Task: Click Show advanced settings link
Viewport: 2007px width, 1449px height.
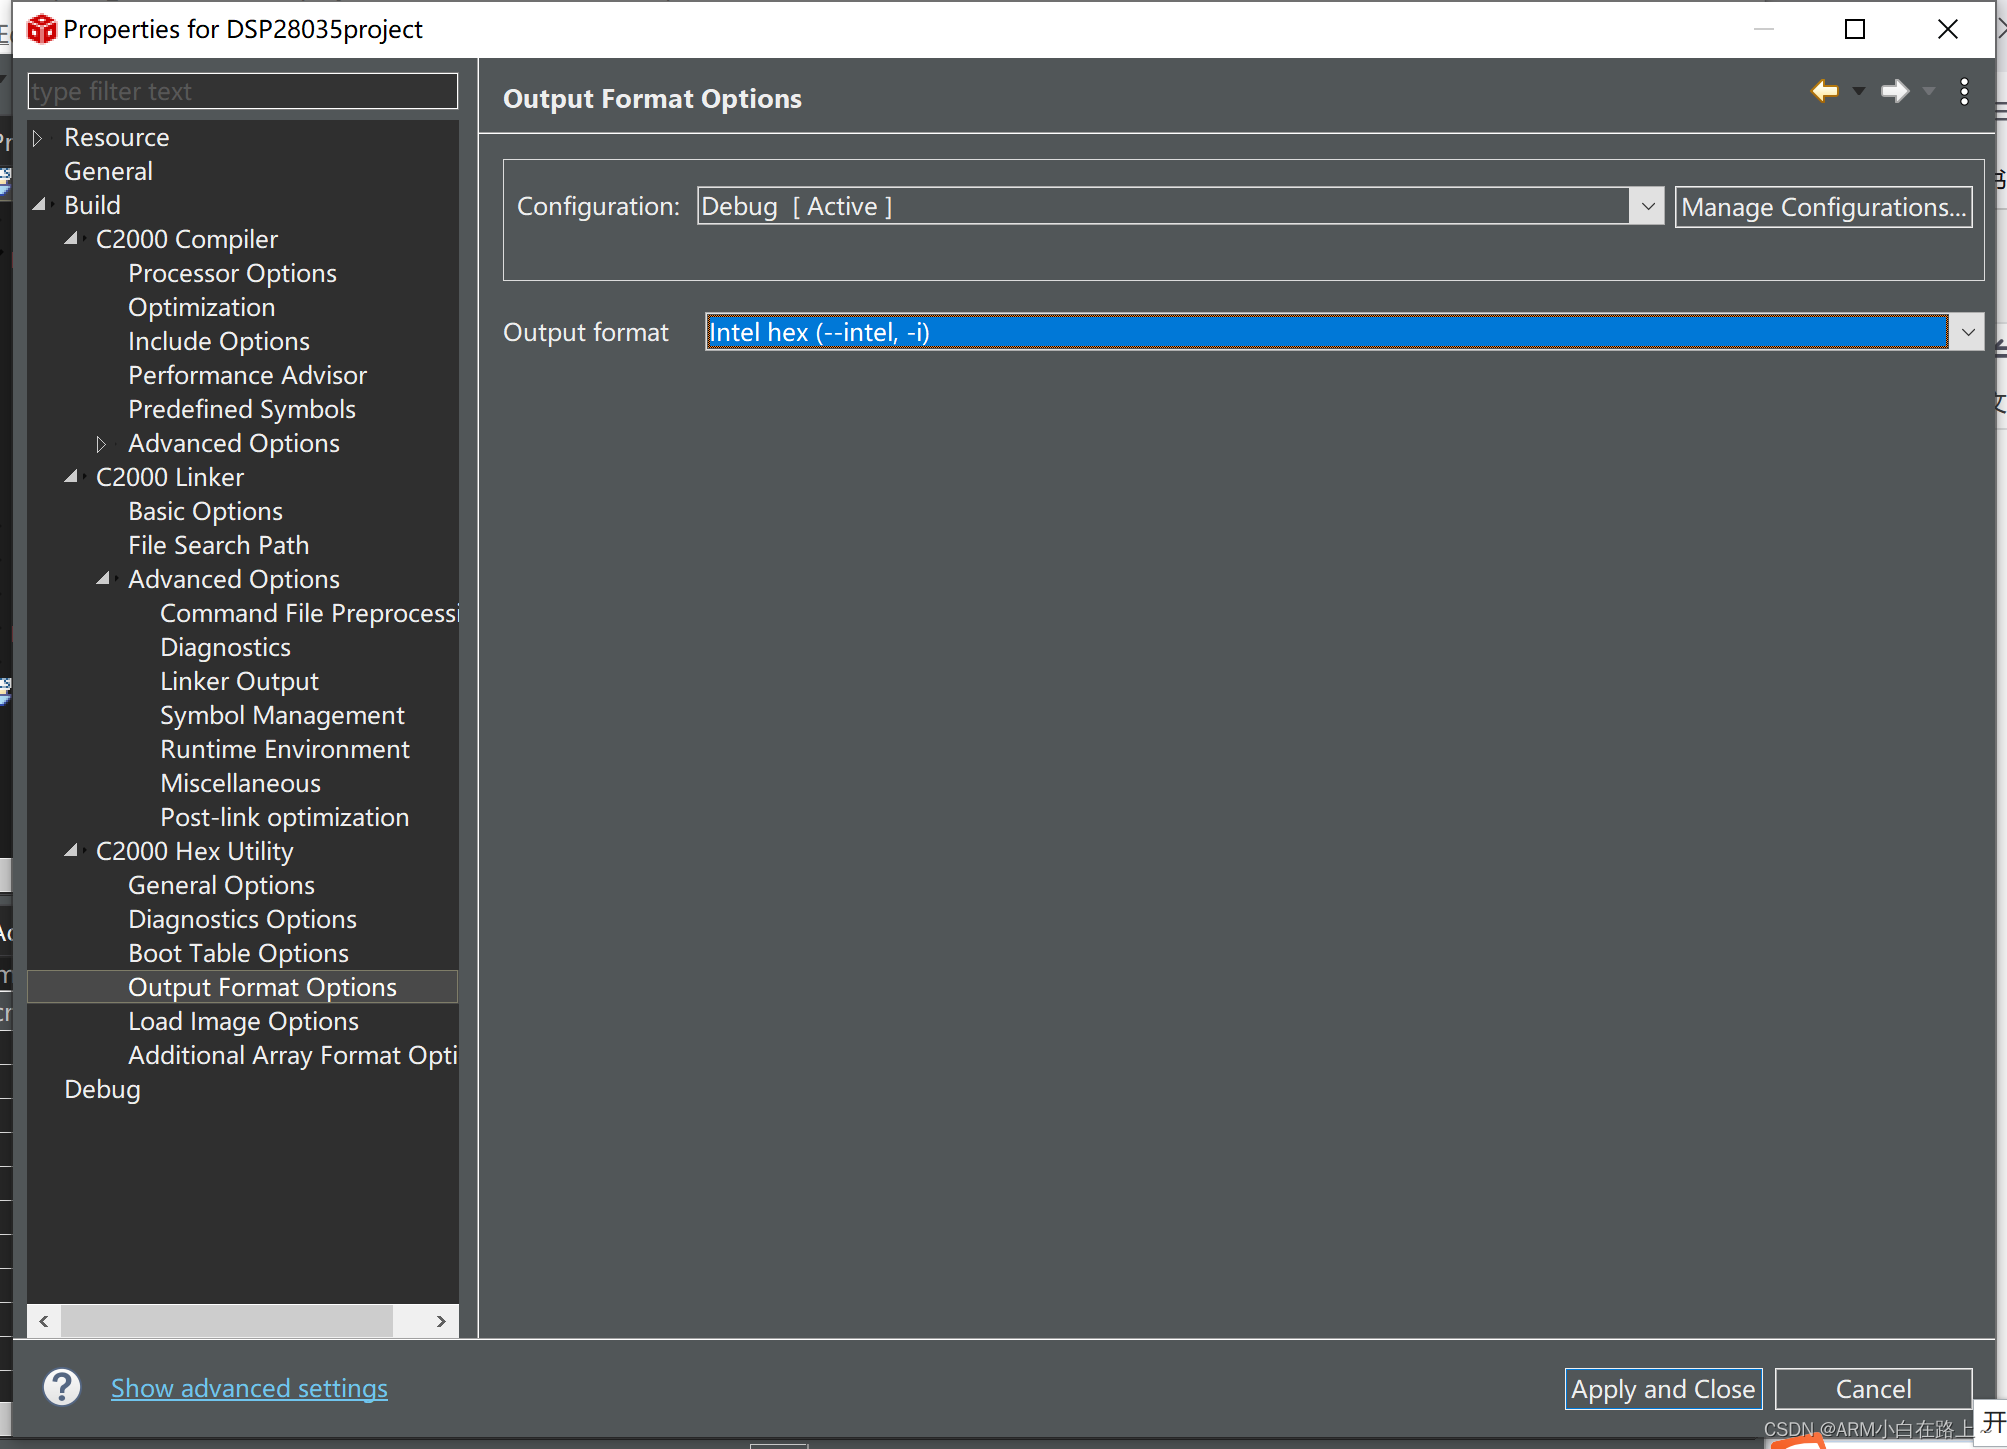Action: (249, 1388)
